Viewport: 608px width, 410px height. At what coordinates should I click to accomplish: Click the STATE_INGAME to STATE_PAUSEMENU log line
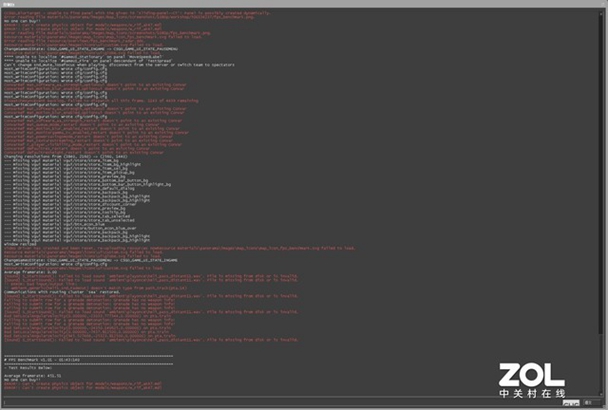[x=91, y=49]
